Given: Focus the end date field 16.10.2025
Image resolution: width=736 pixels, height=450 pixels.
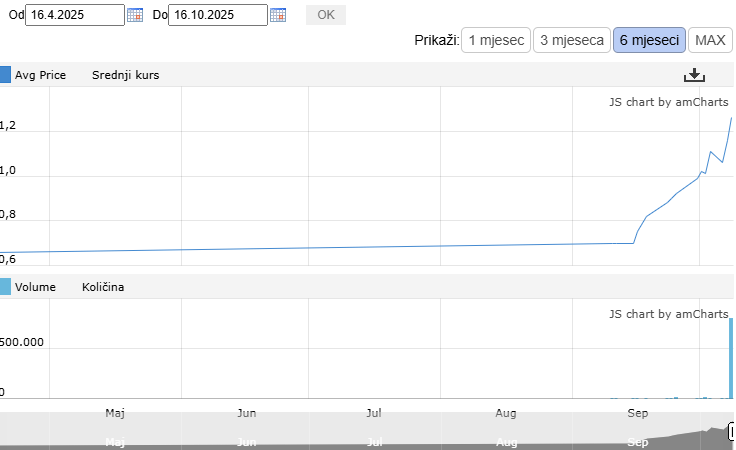Looking at the screenshot, I should pos(217,15).
